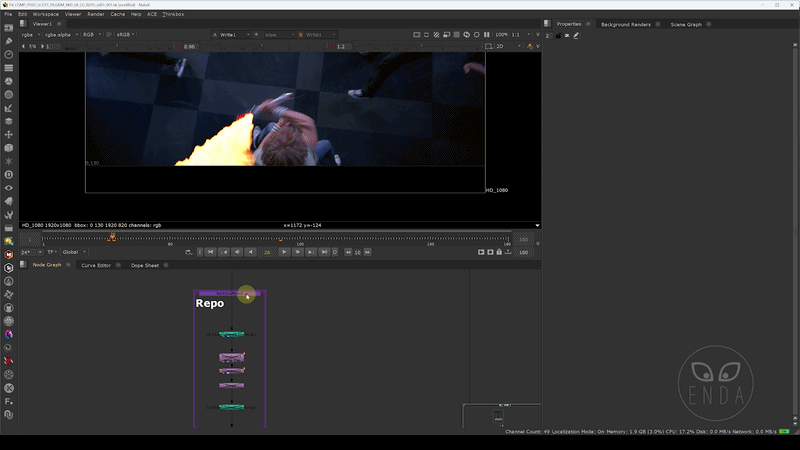Open the RGB display channels dropdown
Screen dimensions: 800x450
[x=92, y=35]
